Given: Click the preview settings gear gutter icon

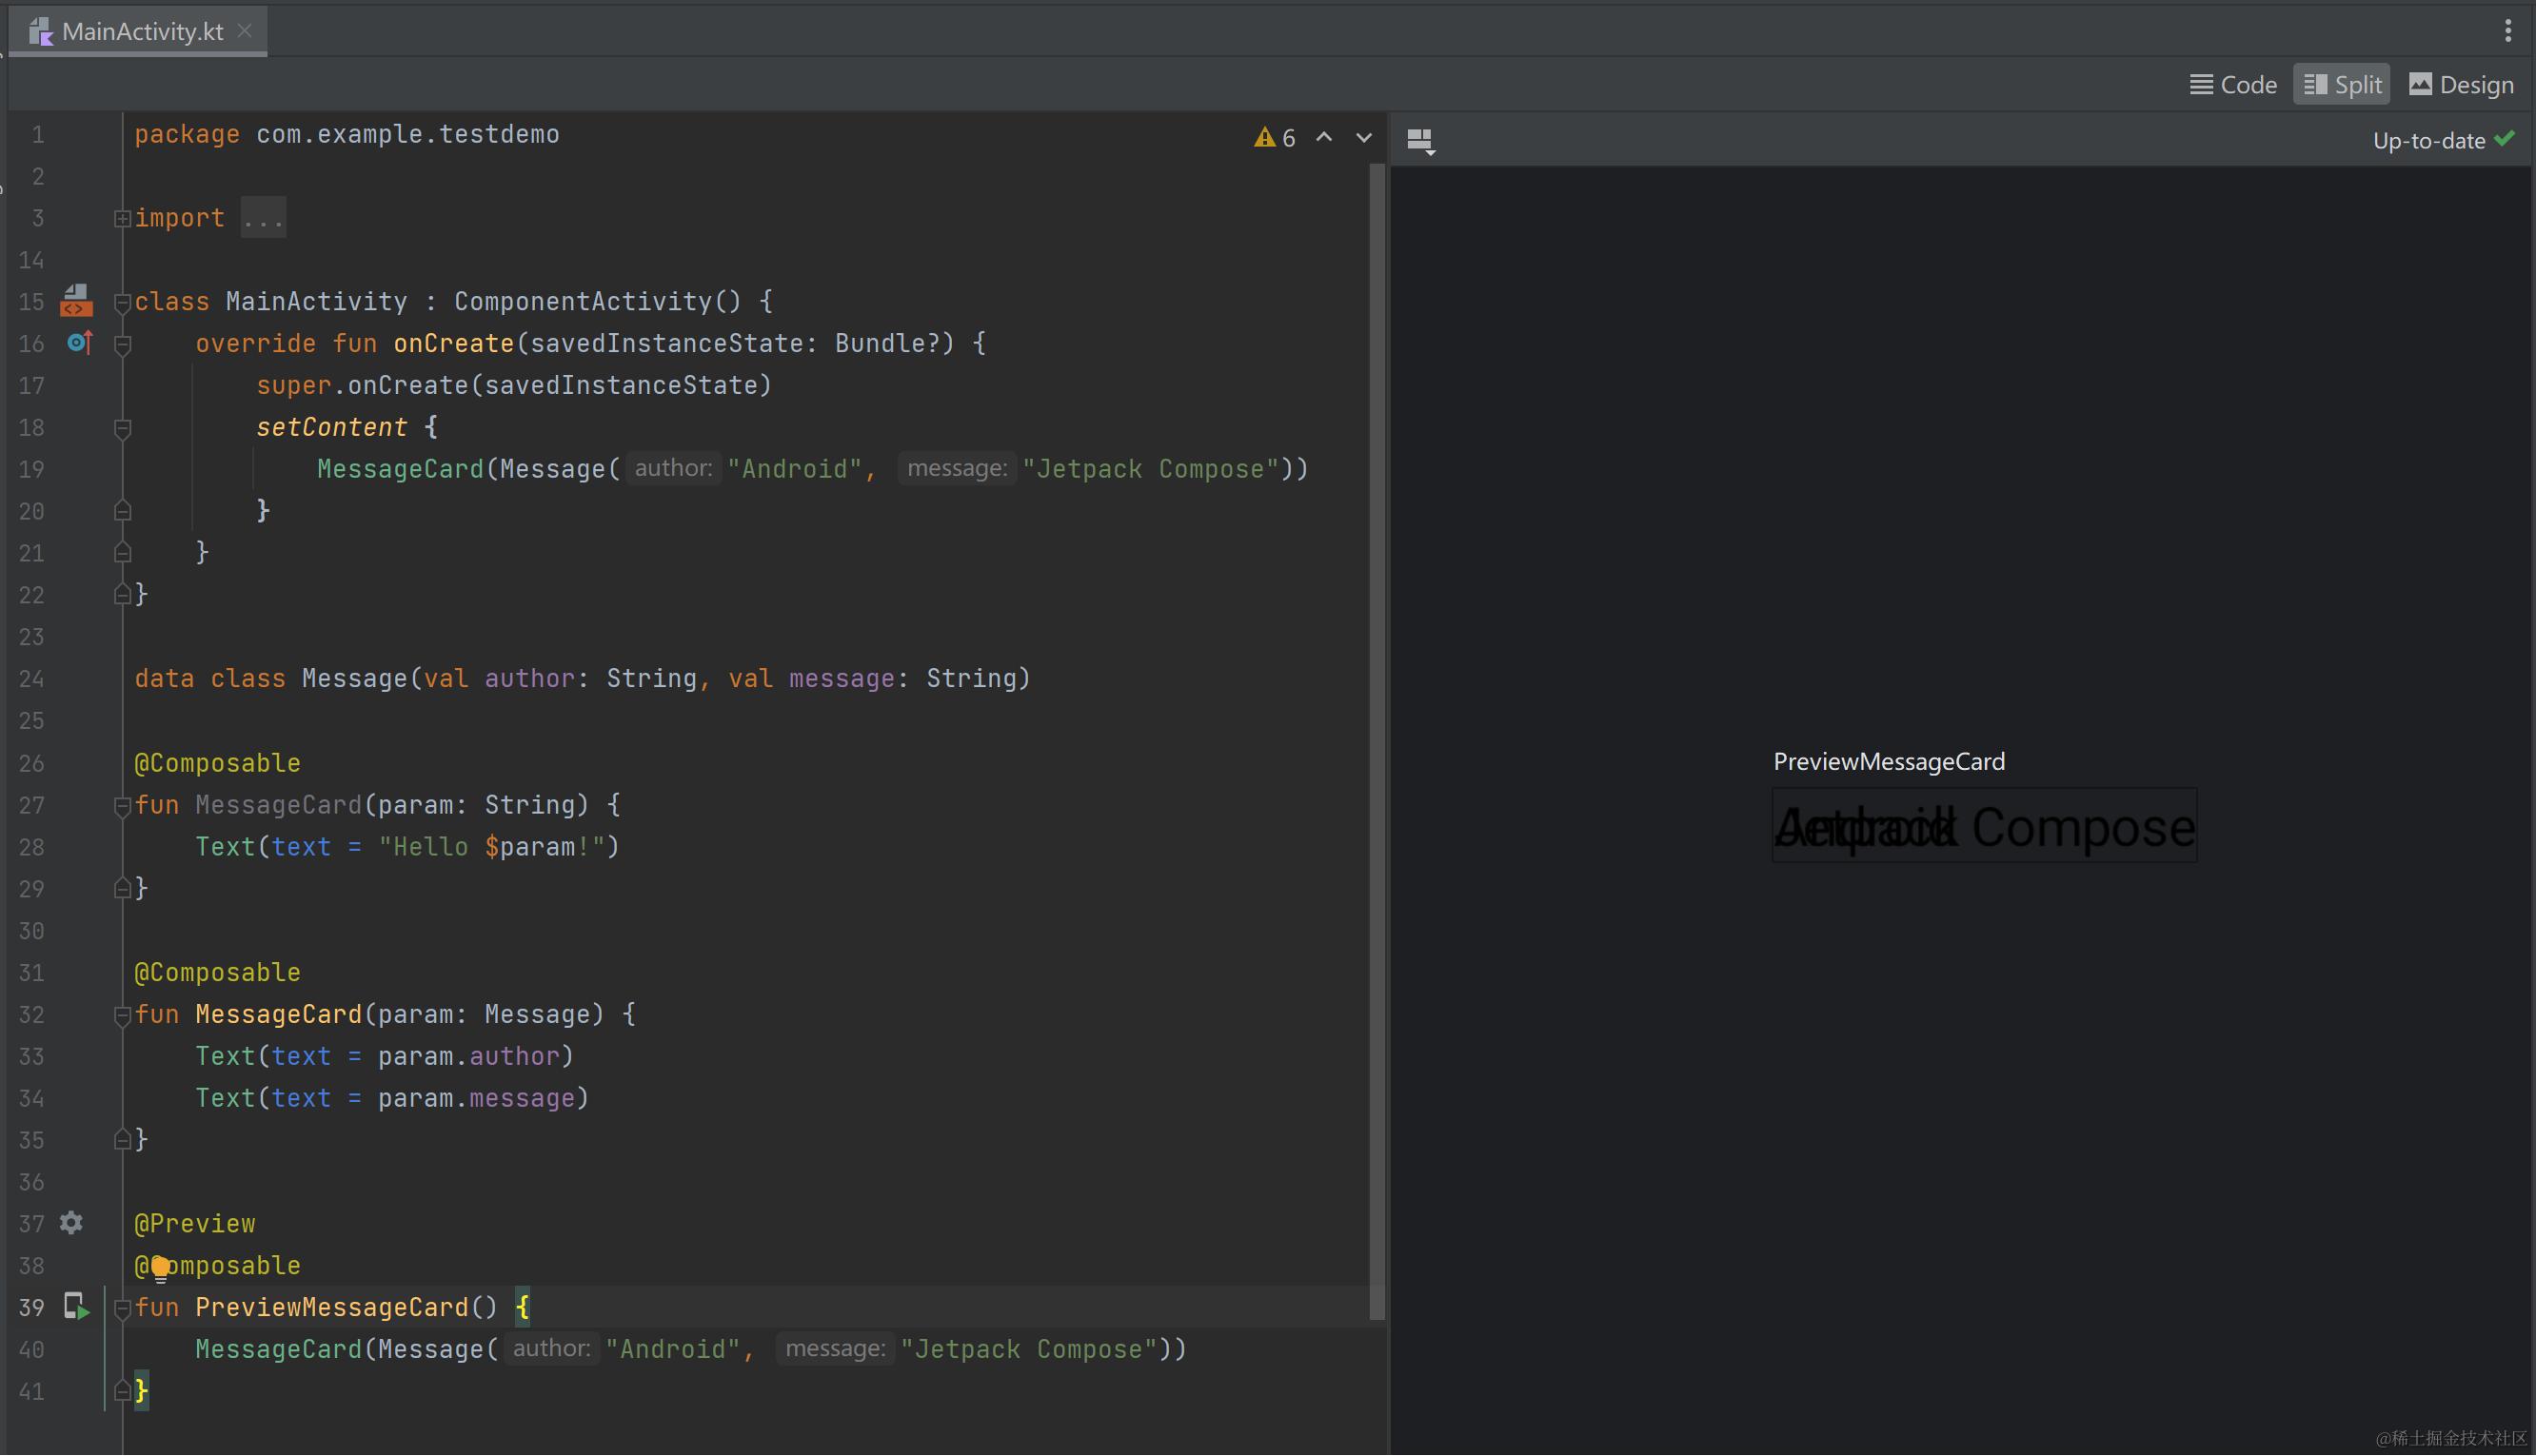Looking at the screenshot, I should [71, 1223].
